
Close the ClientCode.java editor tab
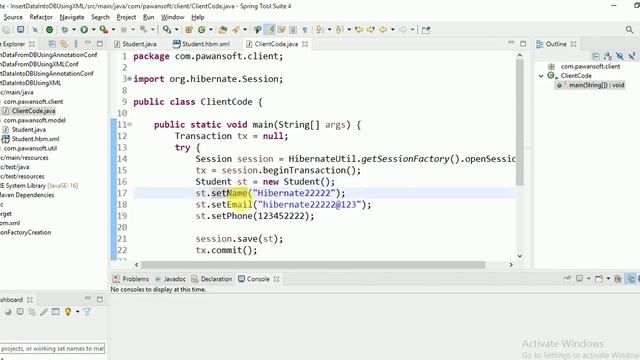305,44
